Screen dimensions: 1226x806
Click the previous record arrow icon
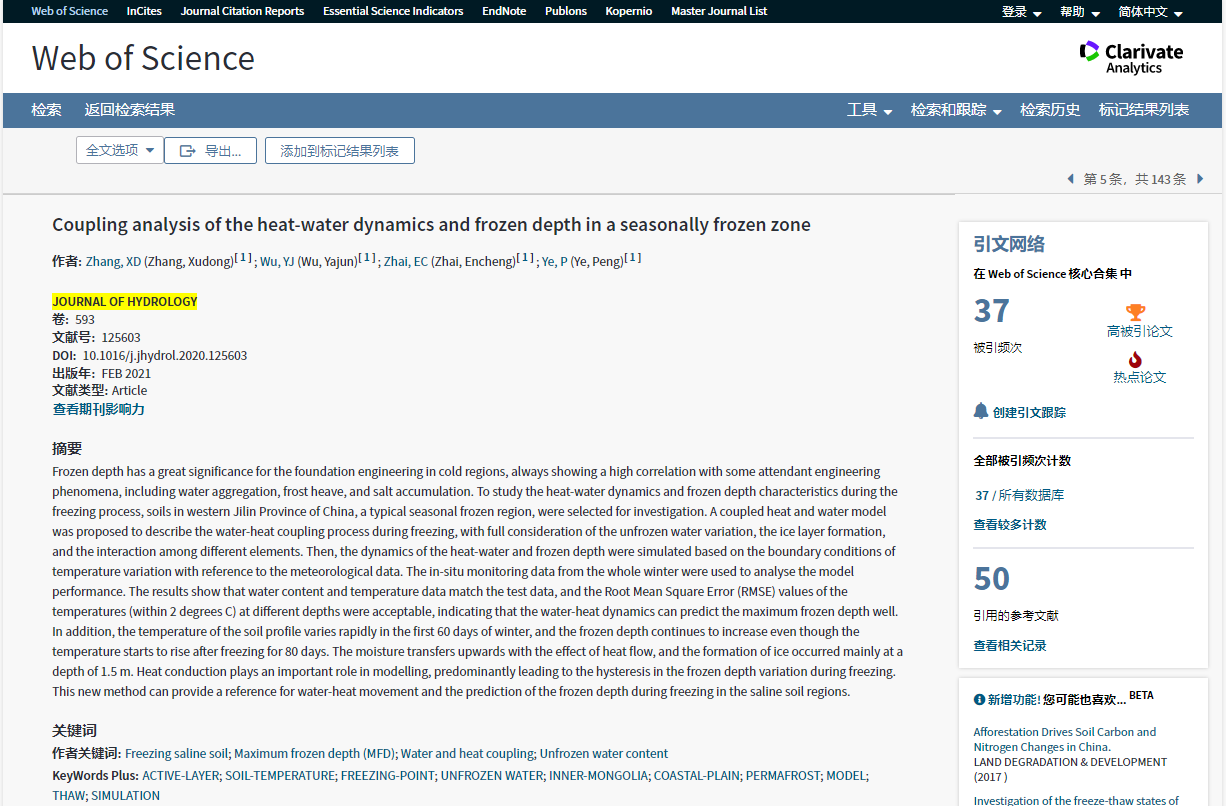tap(1070, 179)
